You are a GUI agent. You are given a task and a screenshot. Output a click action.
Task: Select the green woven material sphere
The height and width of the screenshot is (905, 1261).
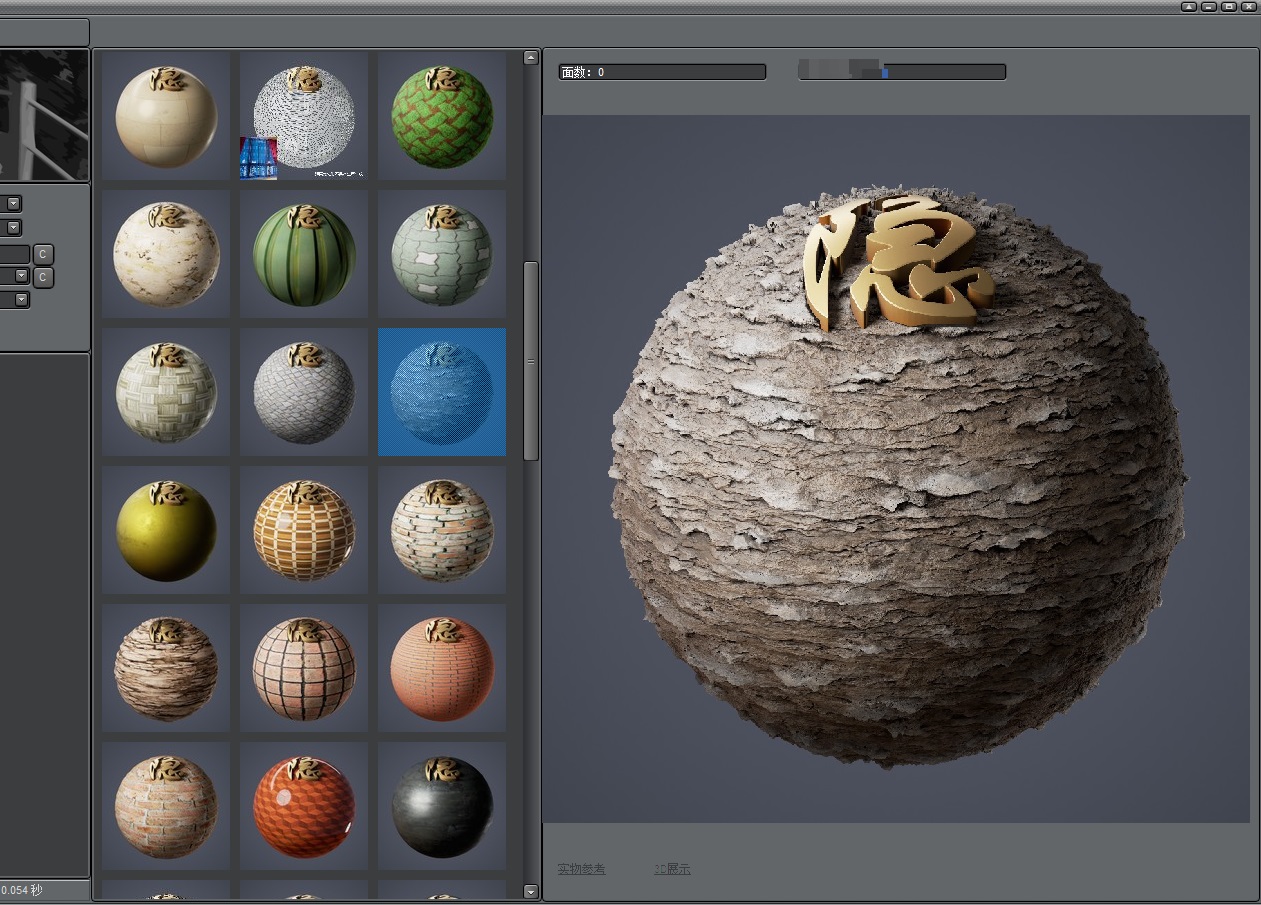click(442, 115)
